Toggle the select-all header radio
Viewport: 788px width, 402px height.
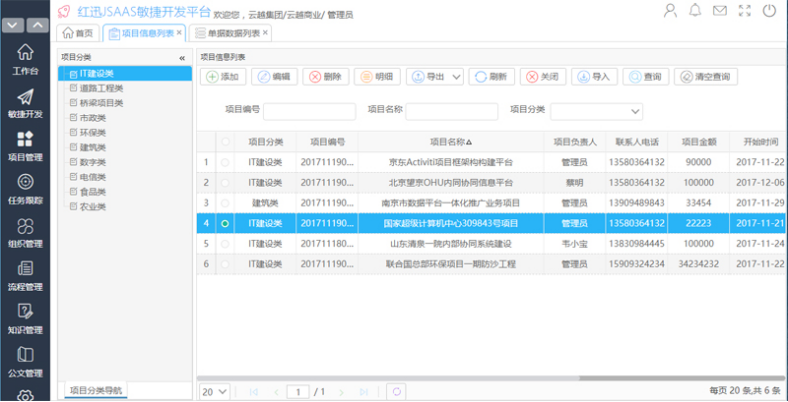[225, 142]
